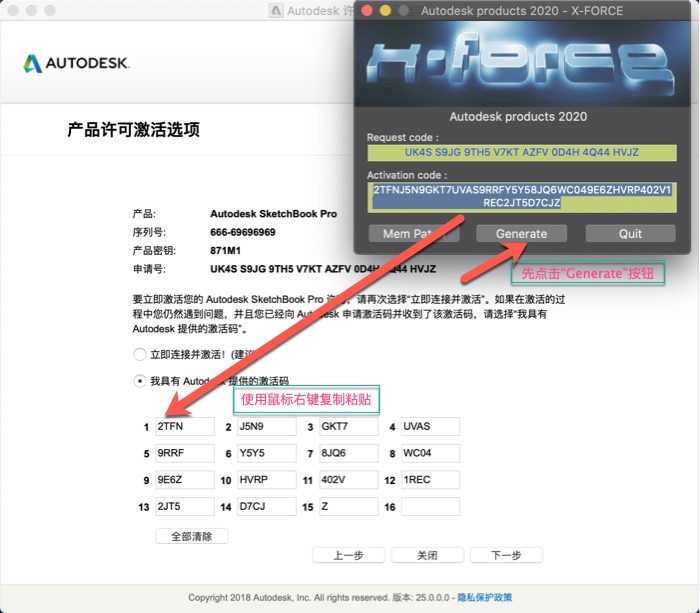Click the 上一步 button
The height and width of the screenshot is (613, 700).
coord(348,555)
